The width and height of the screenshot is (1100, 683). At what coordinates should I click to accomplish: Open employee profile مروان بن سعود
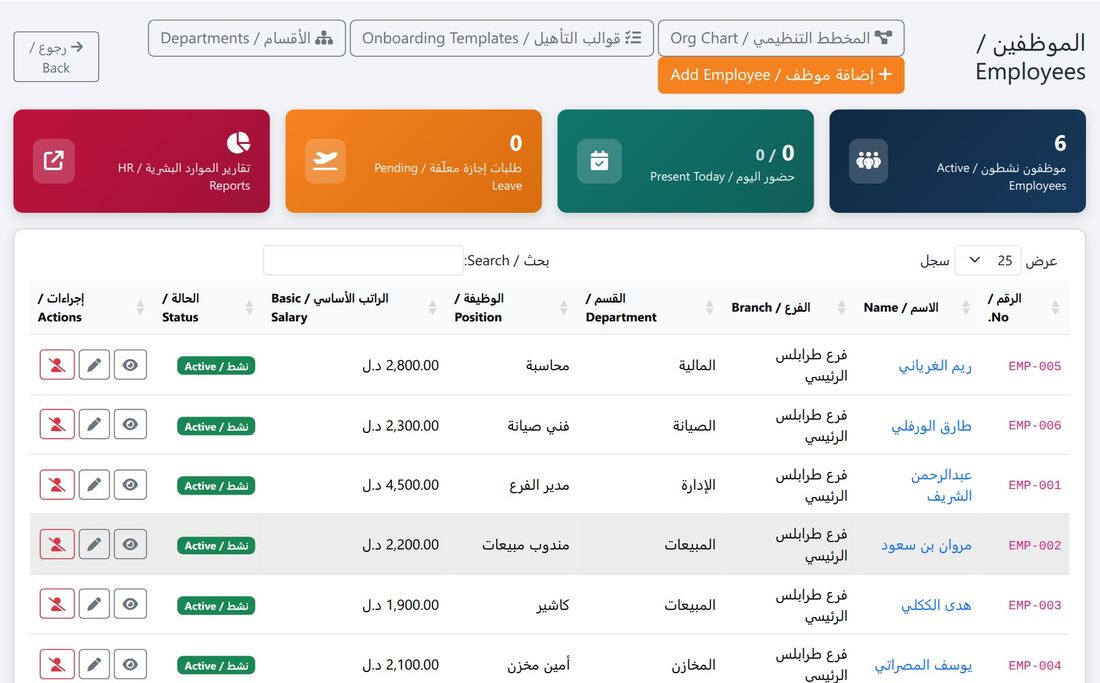pos(926,545)
